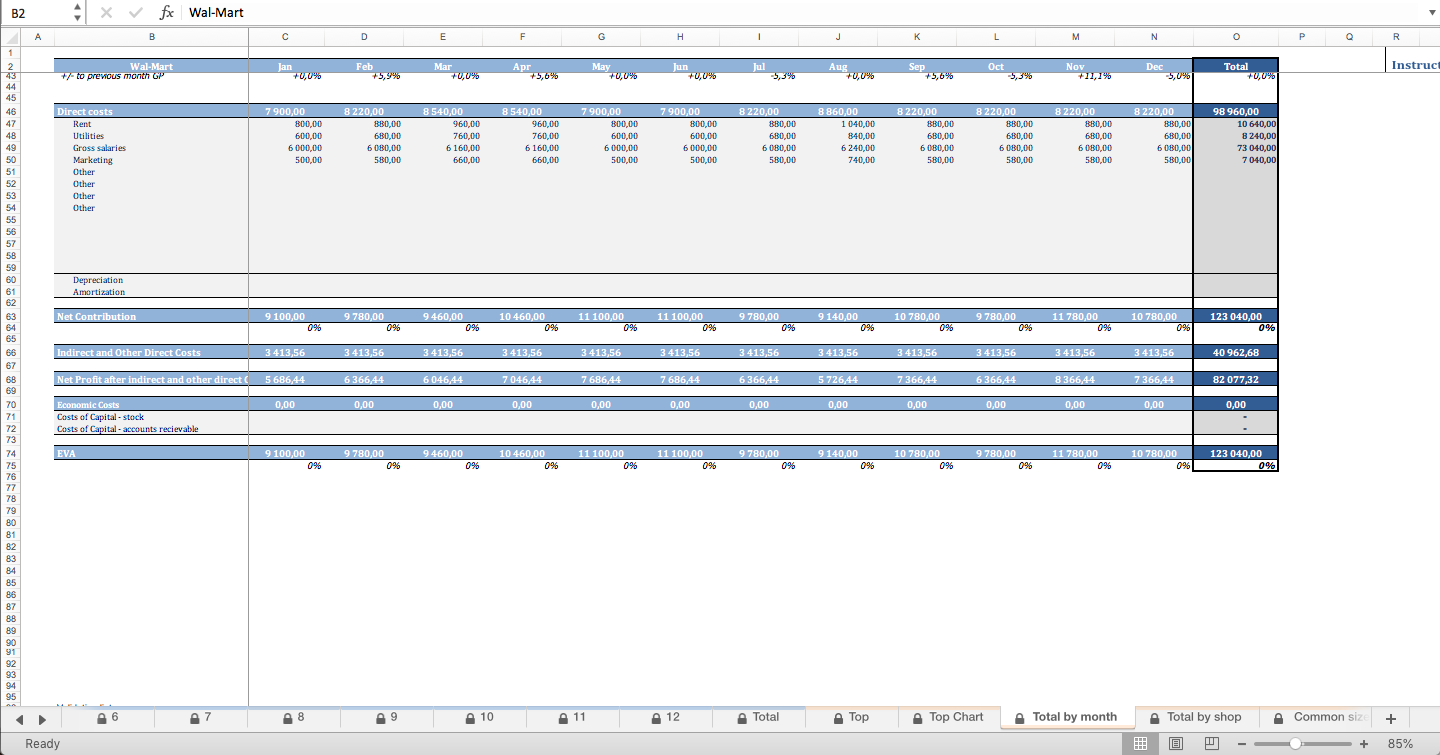The image size is (1440, 755).
Task: Zoom in with the plus button
Action: tap(1363, 744)
